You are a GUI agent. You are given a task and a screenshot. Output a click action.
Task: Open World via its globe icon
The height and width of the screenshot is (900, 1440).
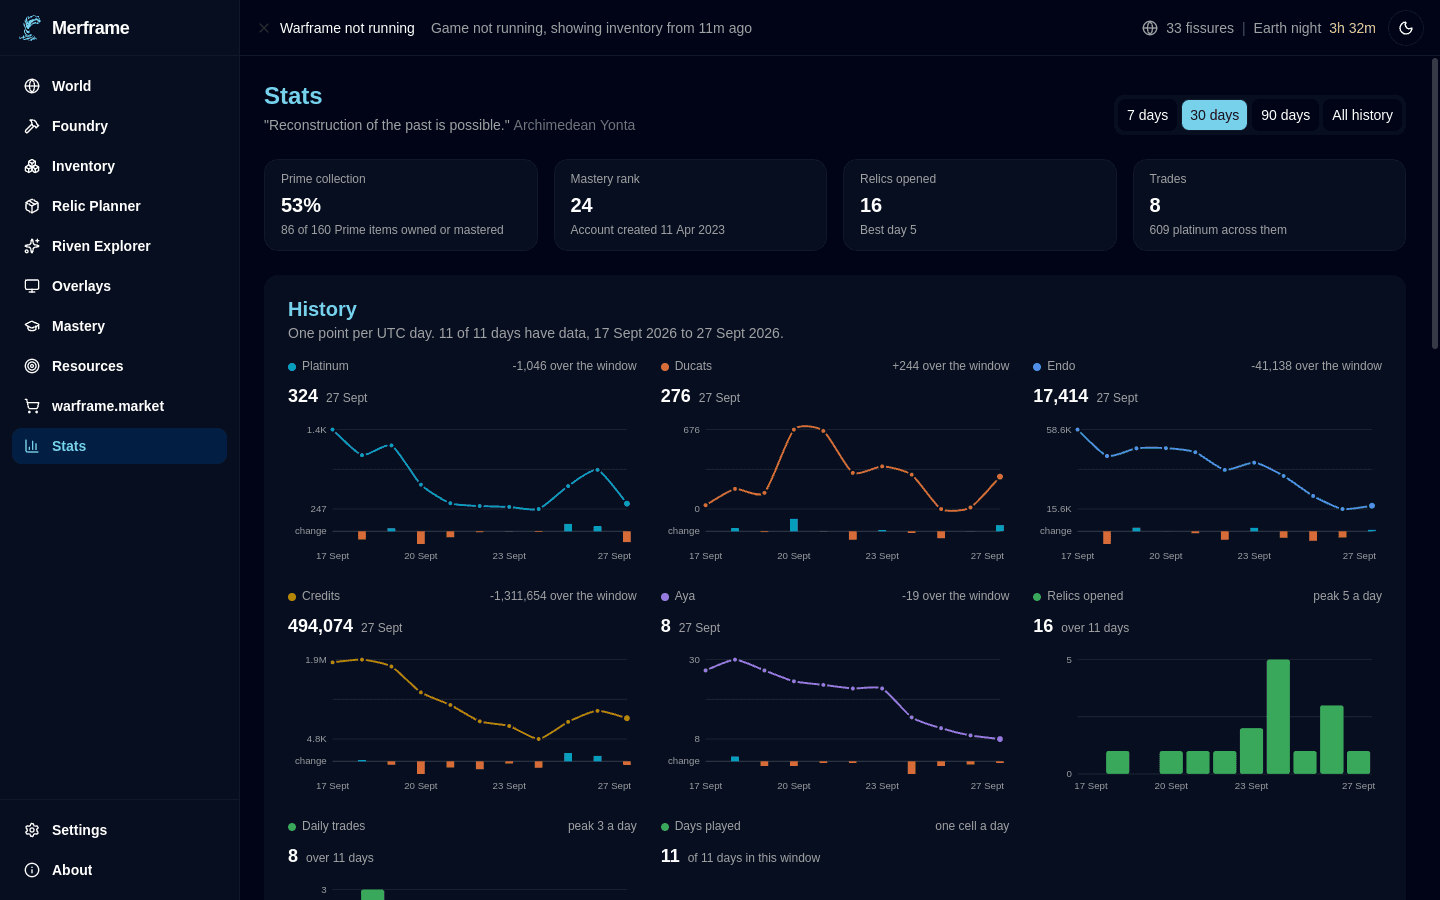tap(32, 86)
